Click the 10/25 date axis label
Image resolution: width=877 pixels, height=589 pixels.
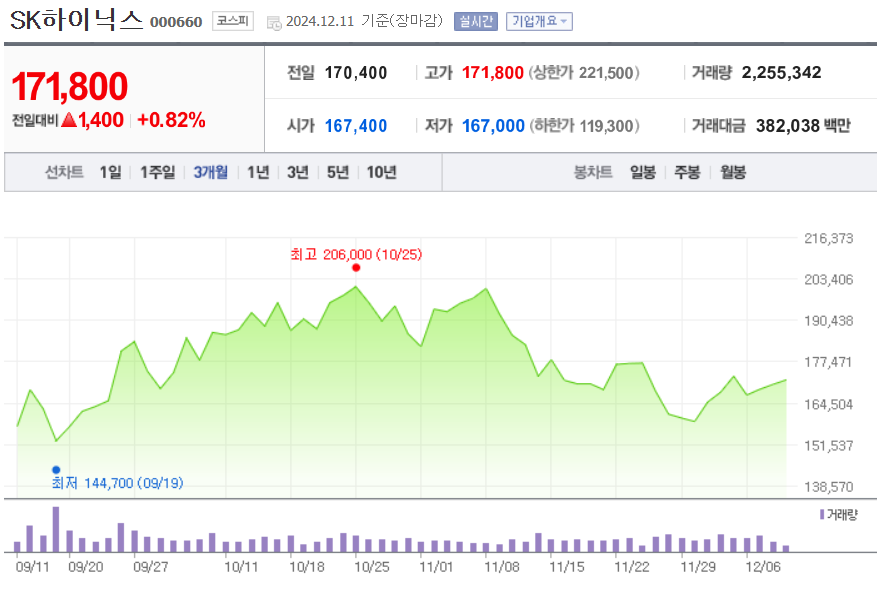pos(372,567)
